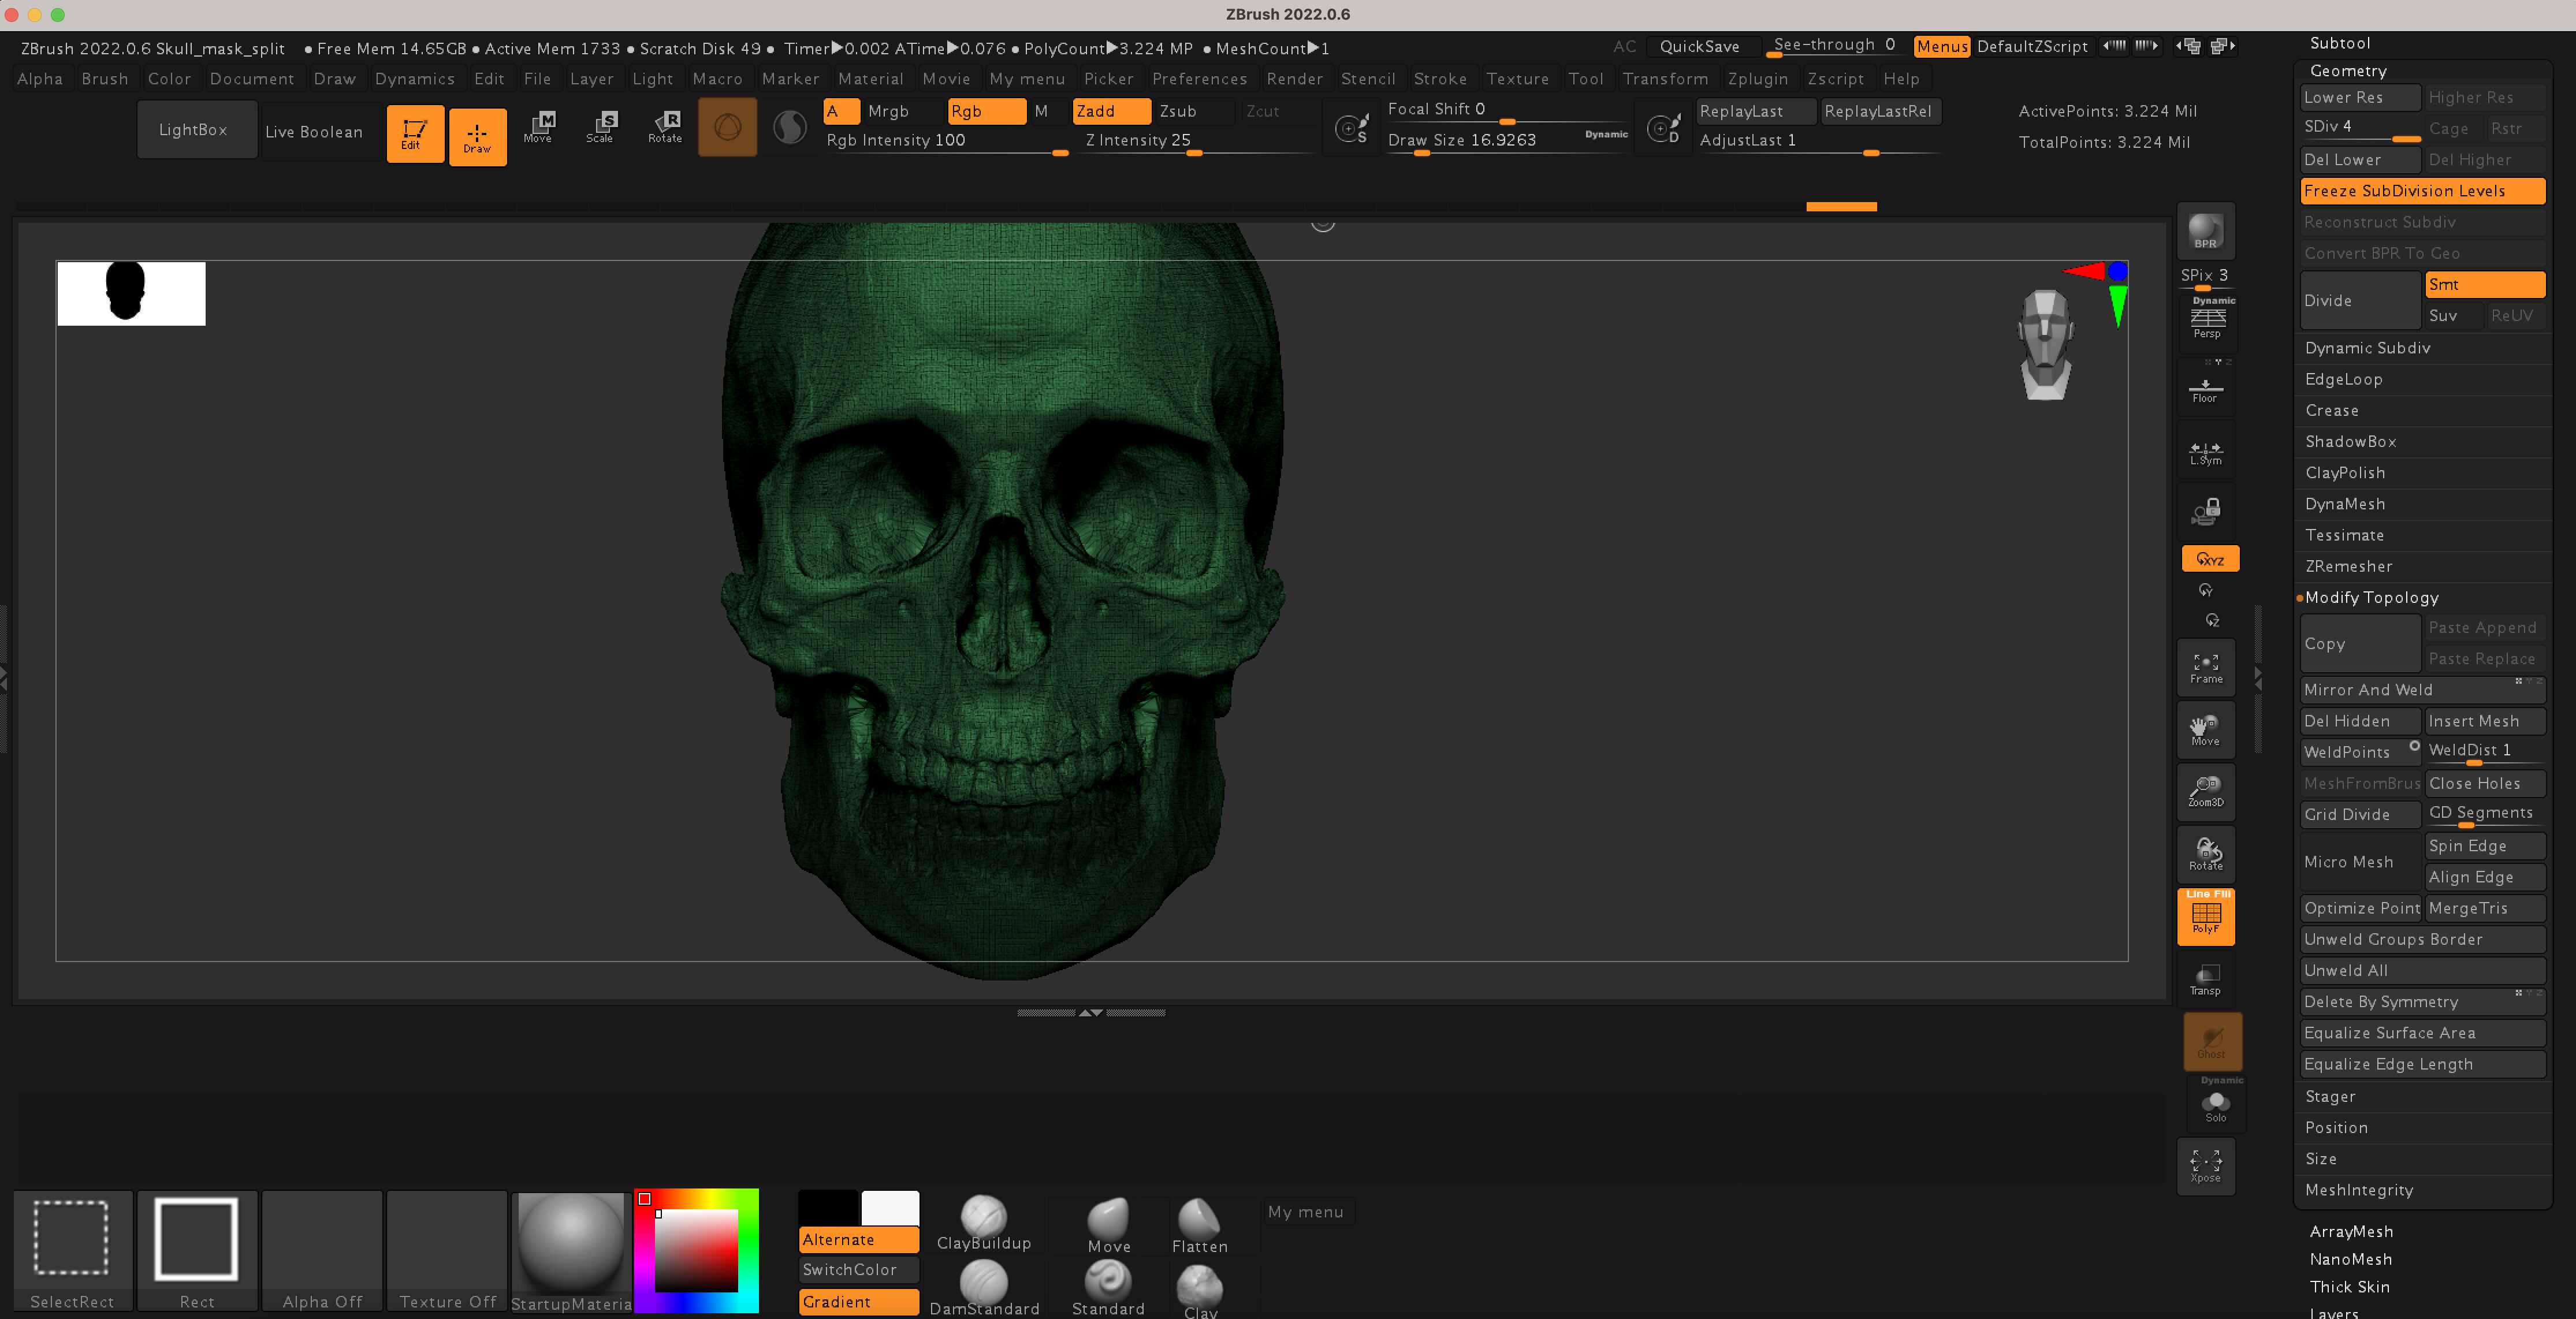Activate Edit mode button
Screen dimensions: 2576x1319
pos(415,134)
